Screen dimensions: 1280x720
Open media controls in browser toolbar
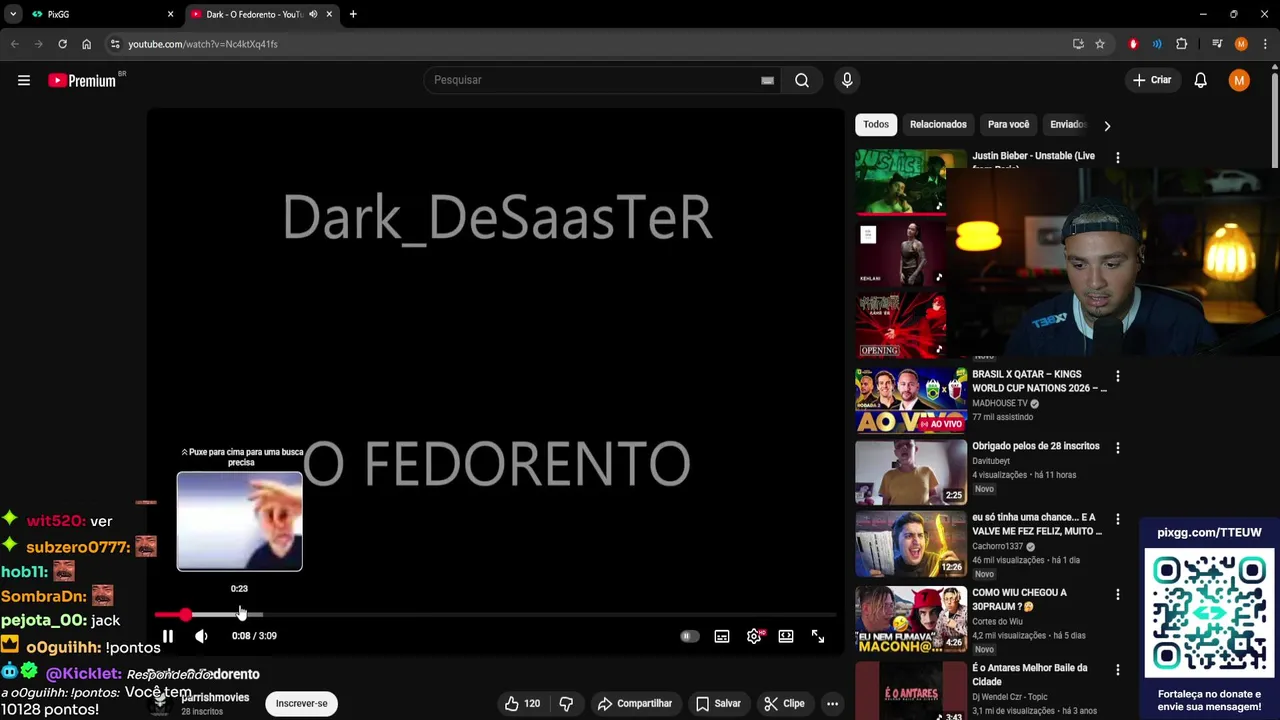pos(1217,44)
